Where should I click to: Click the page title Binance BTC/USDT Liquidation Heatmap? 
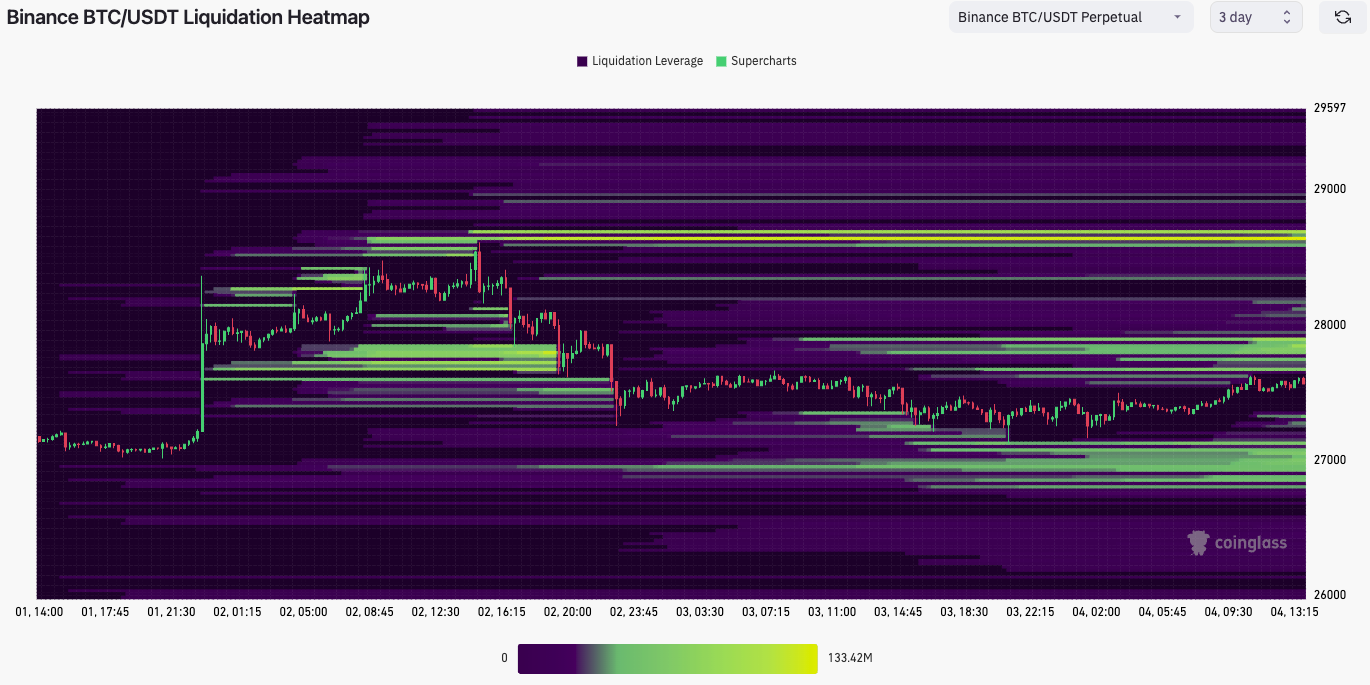[x=188, y=17]
